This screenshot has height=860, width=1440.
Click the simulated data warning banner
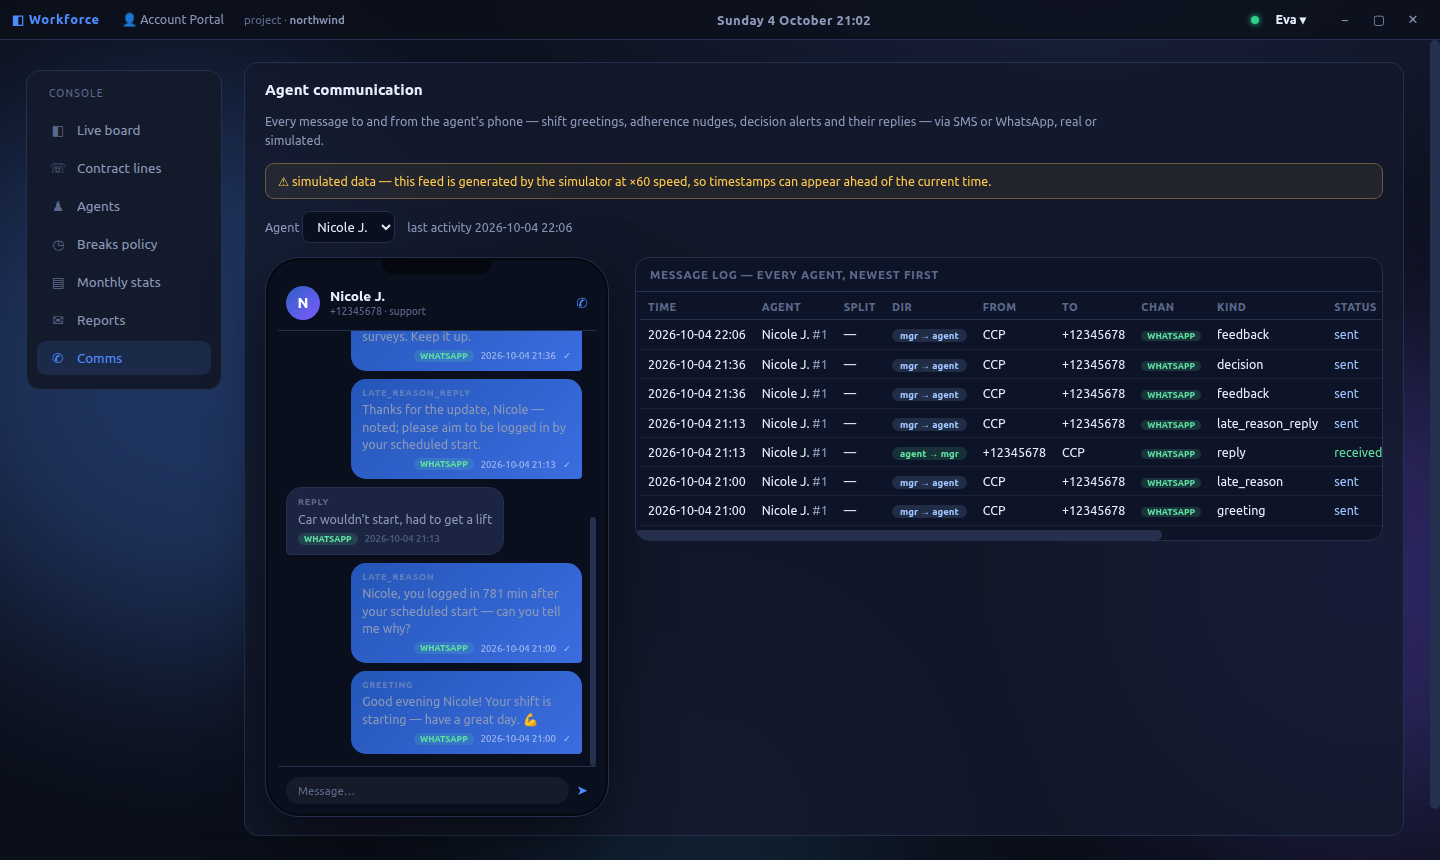point(824,181)
